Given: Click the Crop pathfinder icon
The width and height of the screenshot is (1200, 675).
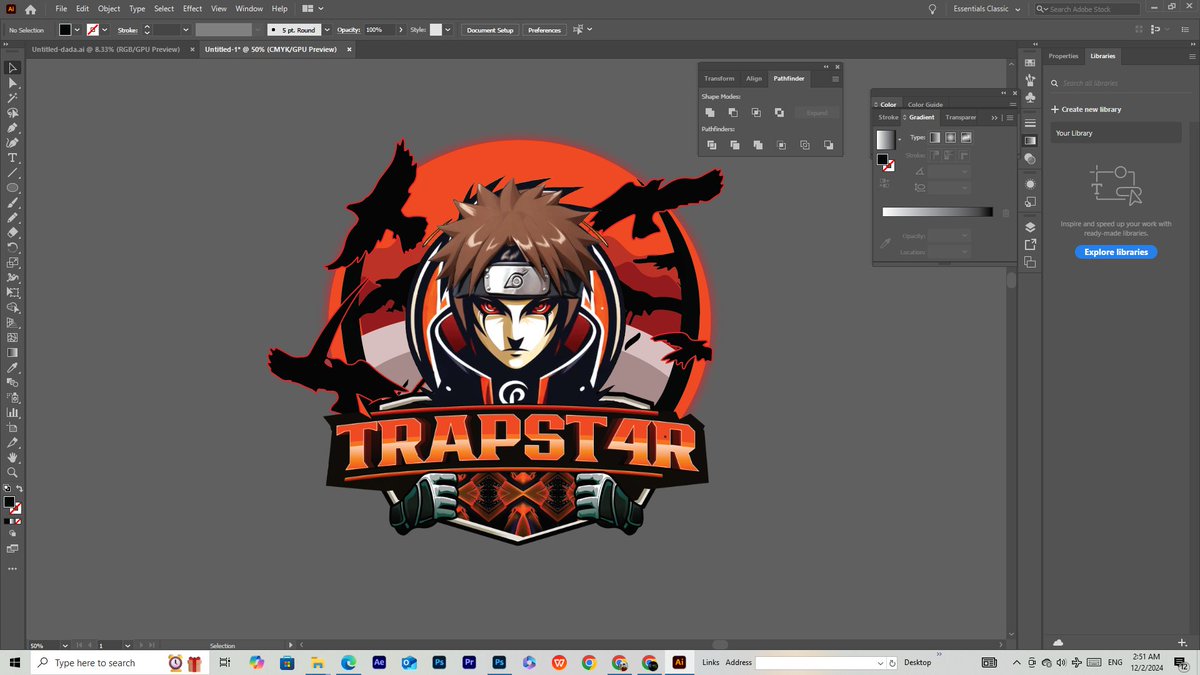Looking at the screenshot, I should point(781,145).
